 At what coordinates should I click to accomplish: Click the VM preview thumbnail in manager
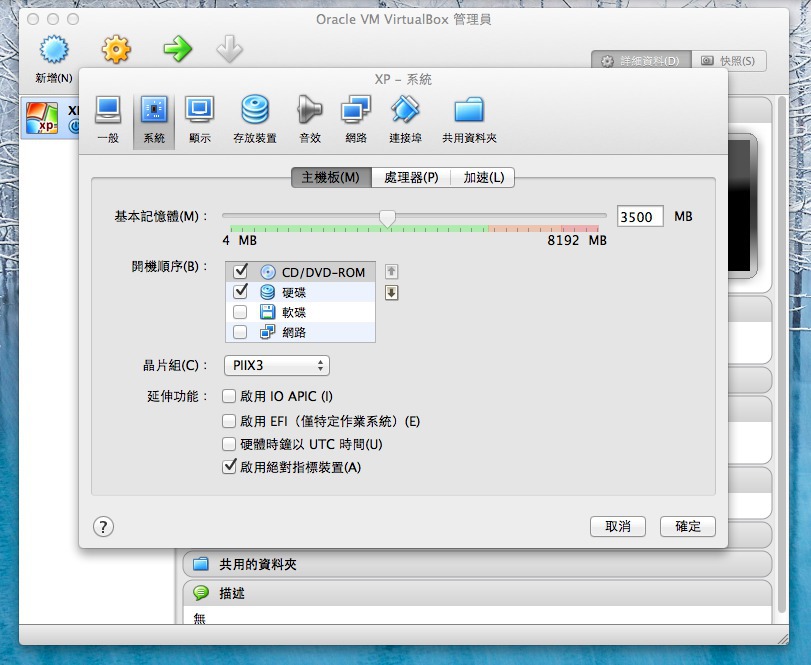742,205
